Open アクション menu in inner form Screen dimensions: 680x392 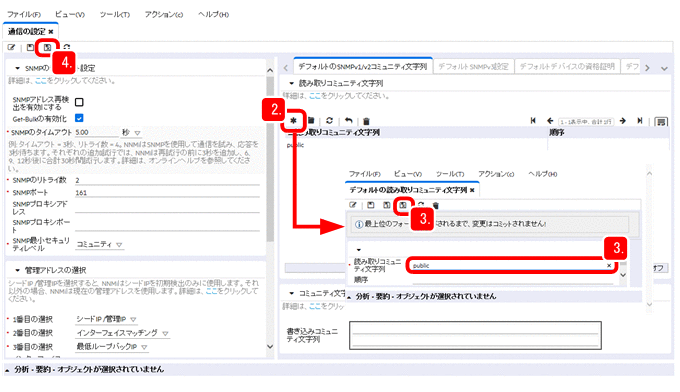(496, 174)
